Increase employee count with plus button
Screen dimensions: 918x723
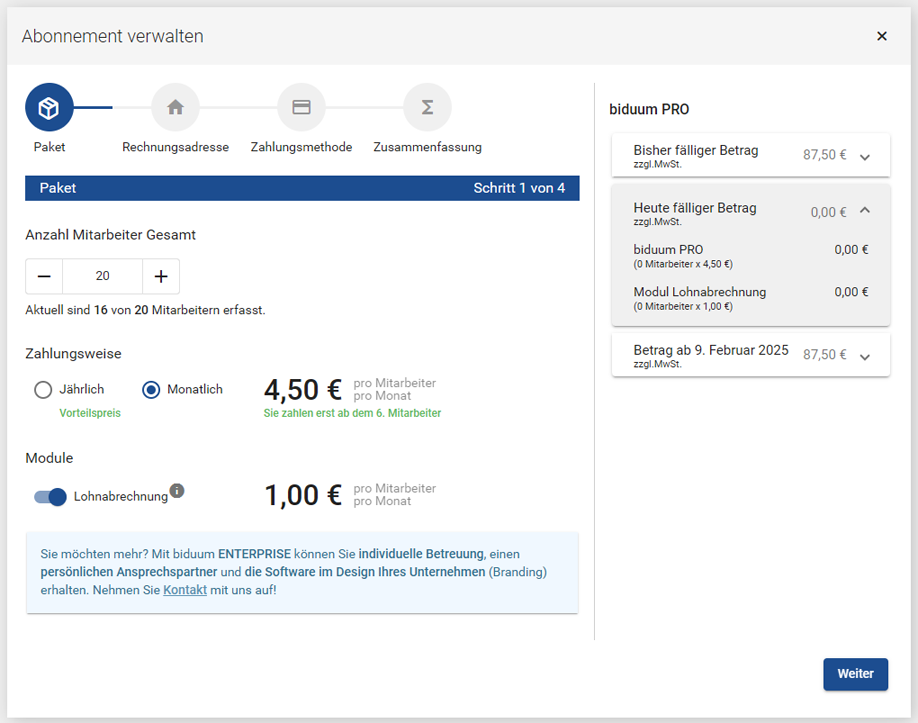point(158,276)
